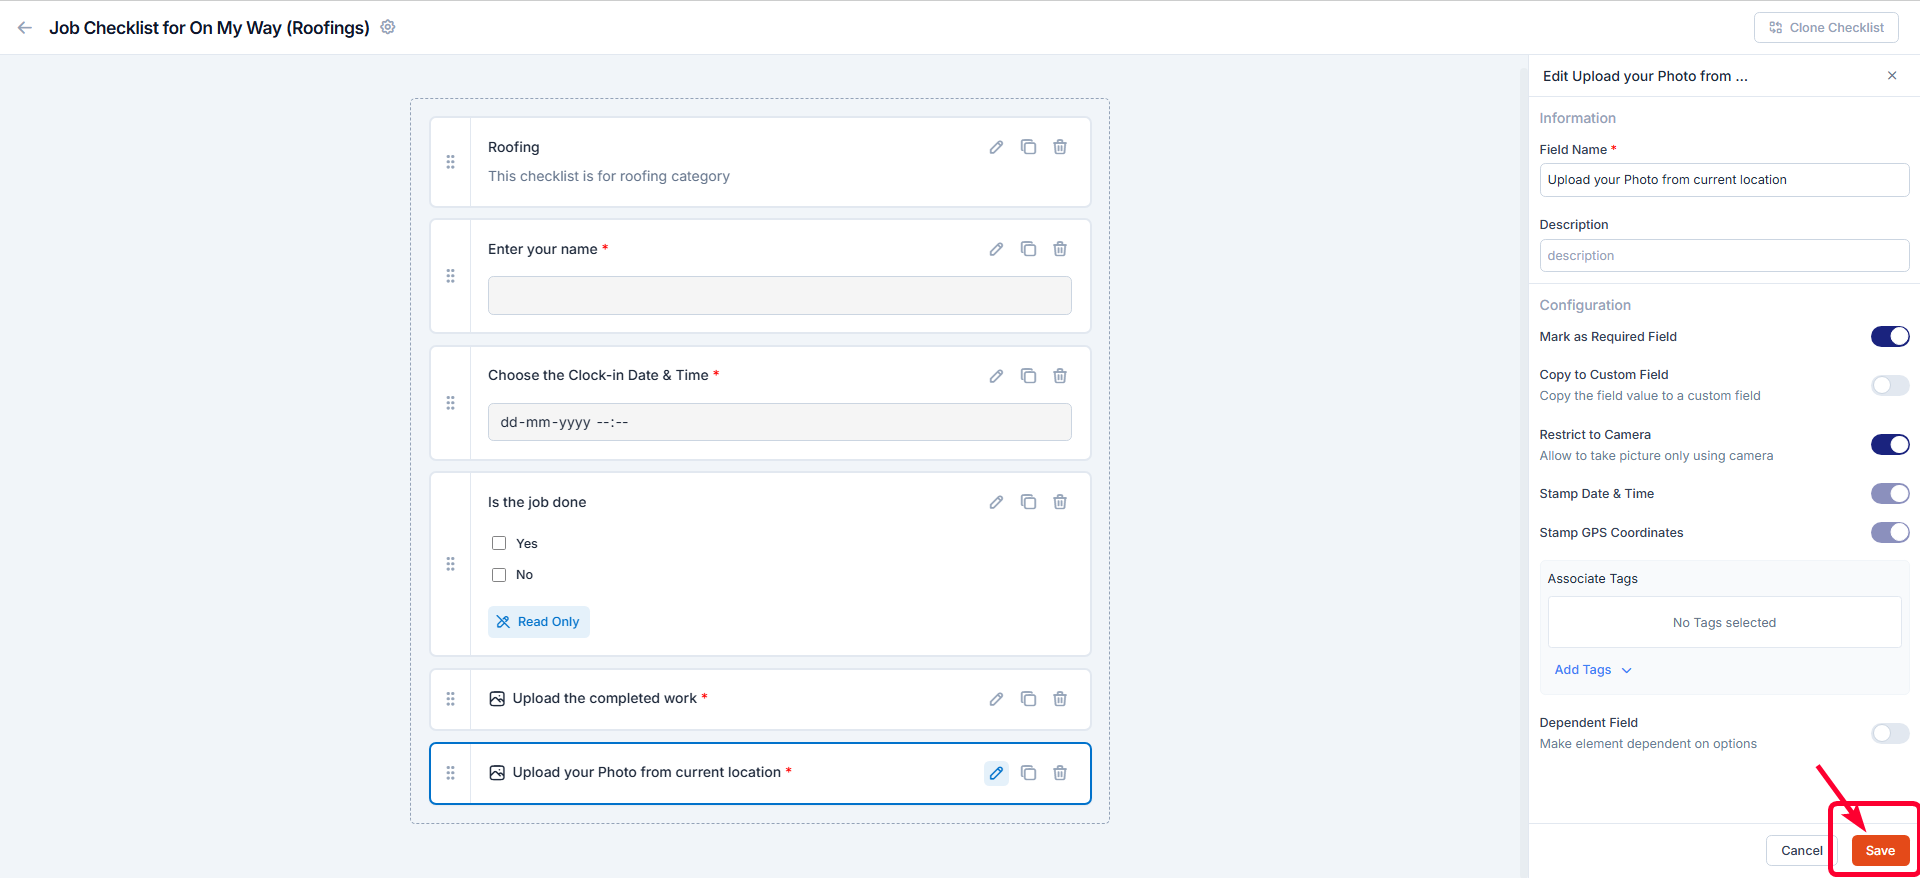Click the Clone Checklist button
This screenshot has width=1920, height=878.
click(x=1826, y=28)
